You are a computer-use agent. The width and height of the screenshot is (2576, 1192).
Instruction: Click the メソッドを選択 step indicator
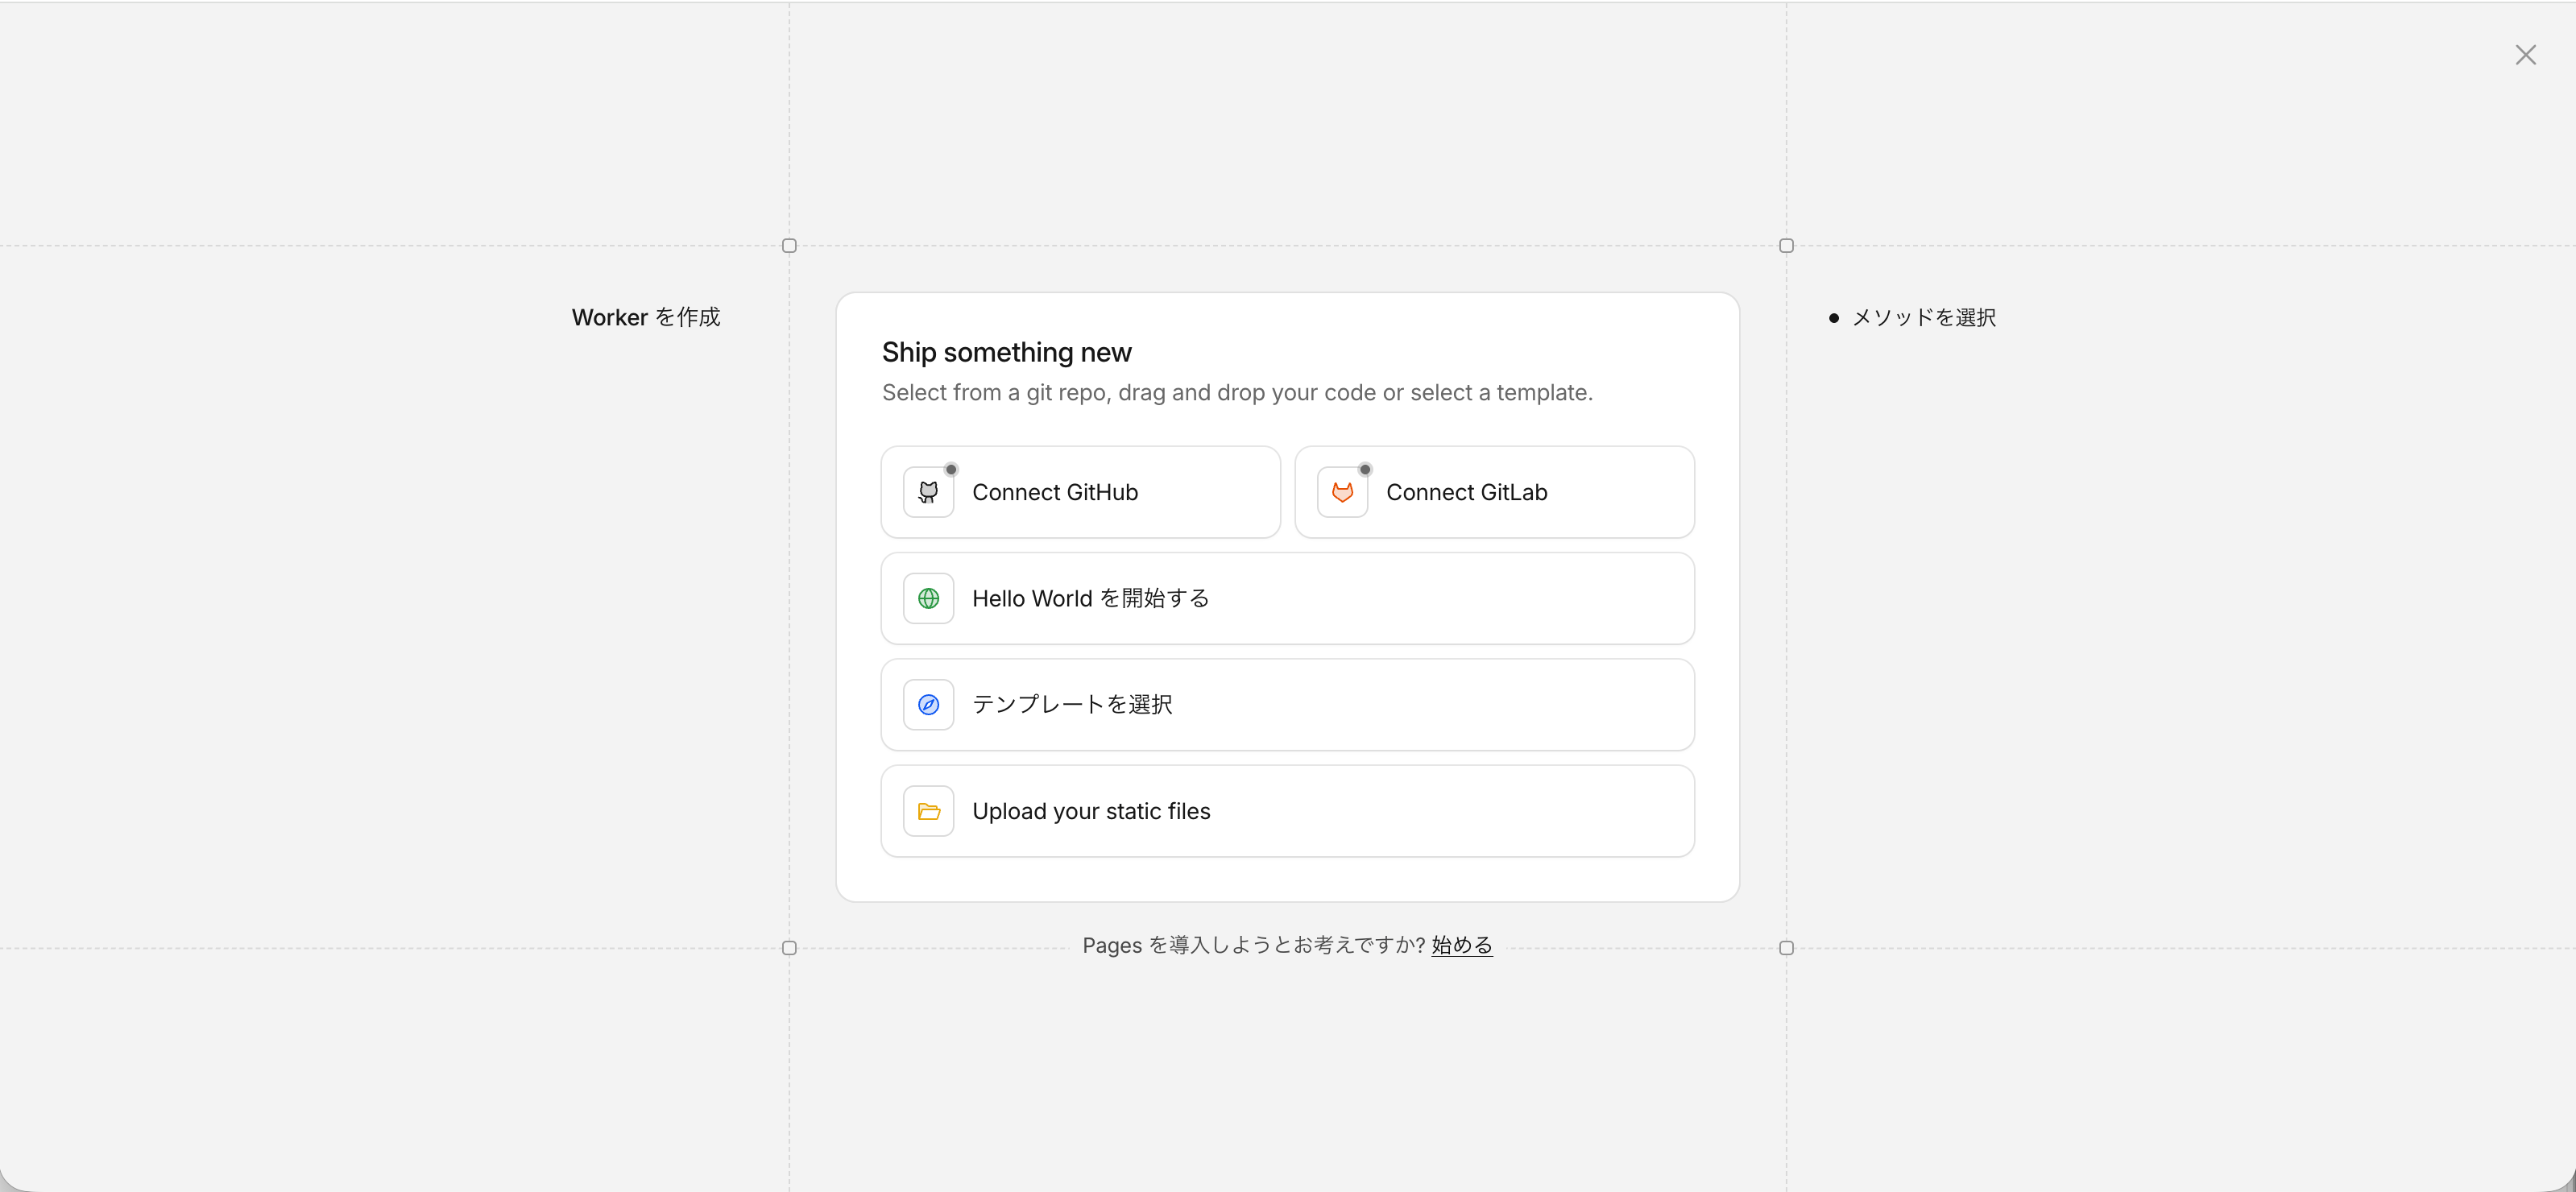(1922, 318)
